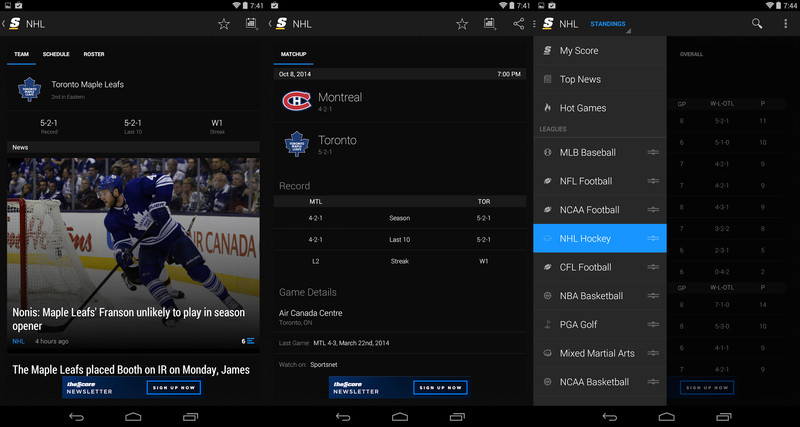
Task: Switch to the TEAM tab
Action: pos(21,54)
